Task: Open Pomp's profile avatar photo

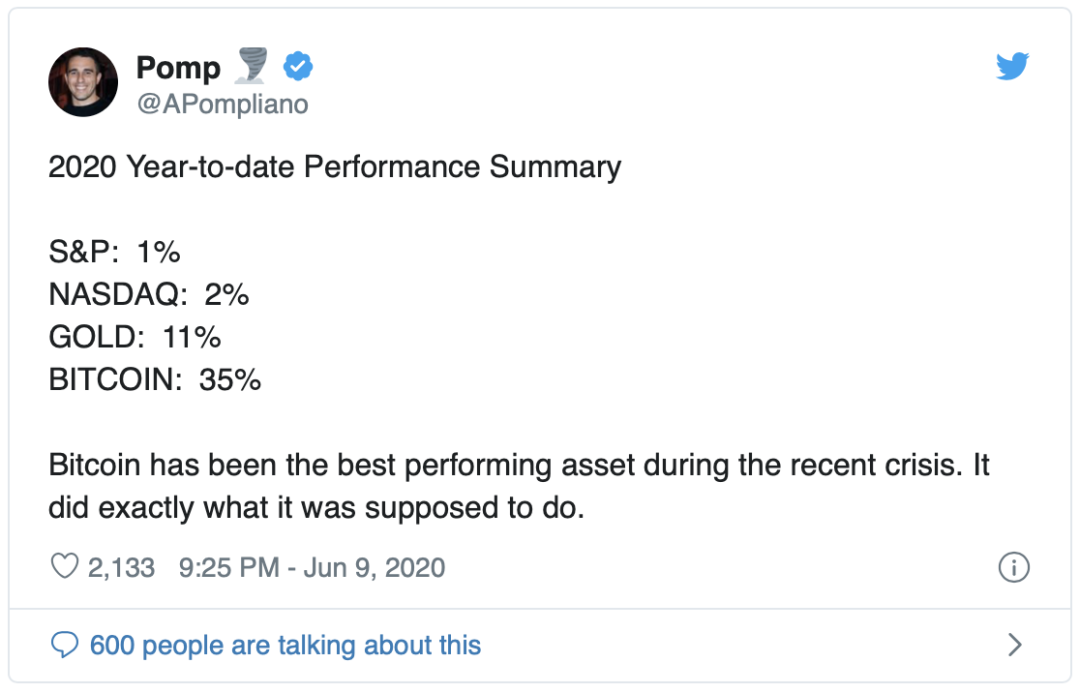Action: (83, 82)
